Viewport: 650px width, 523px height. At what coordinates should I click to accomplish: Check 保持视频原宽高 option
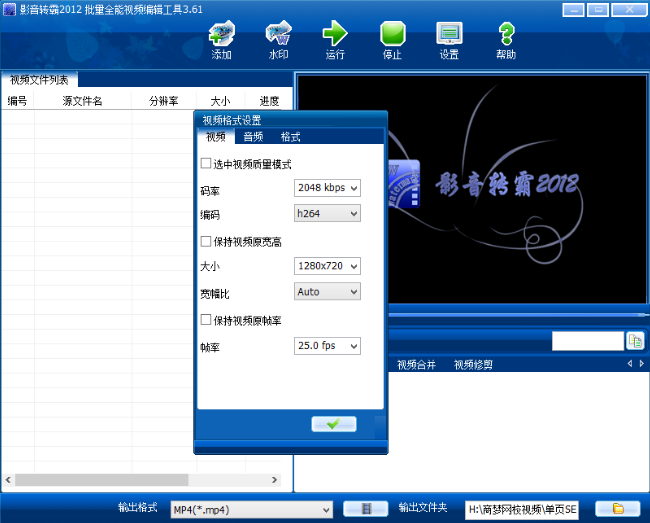click(206, 241)
